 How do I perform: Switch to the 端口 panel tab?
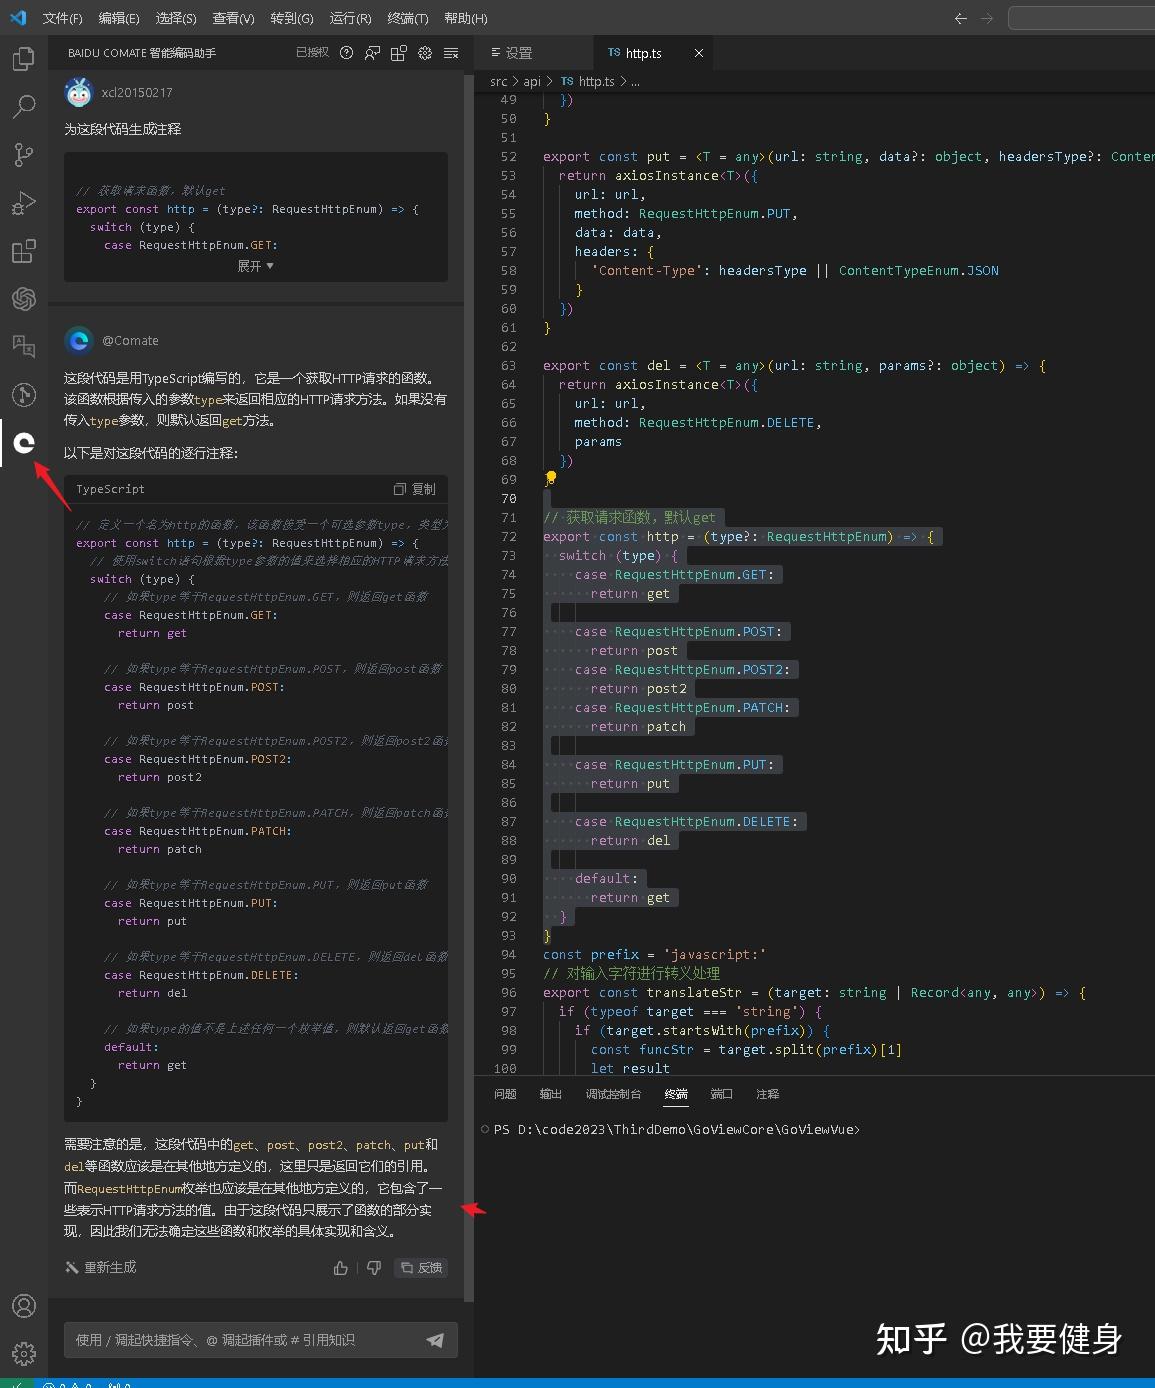[722, 1094]
